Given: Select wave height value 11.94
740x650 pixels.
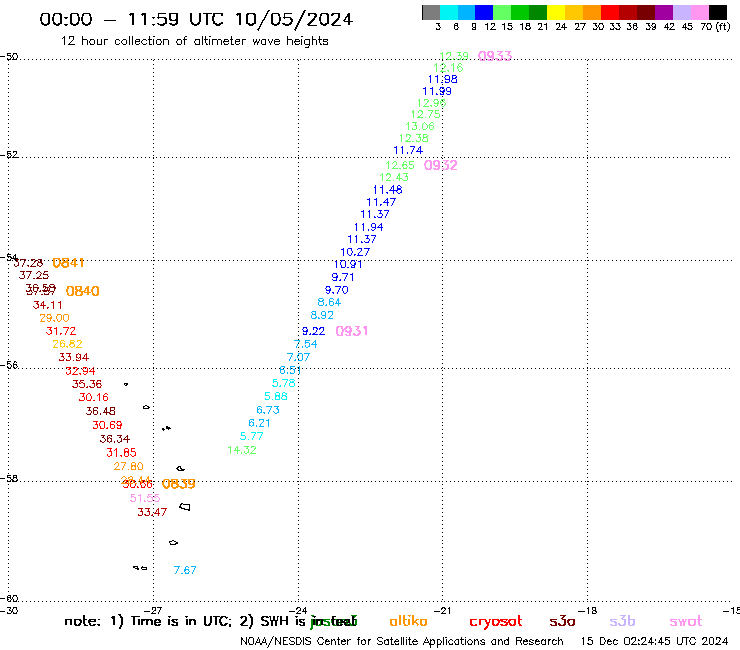Looking at the screenshot, I should [x=369, y=227].
